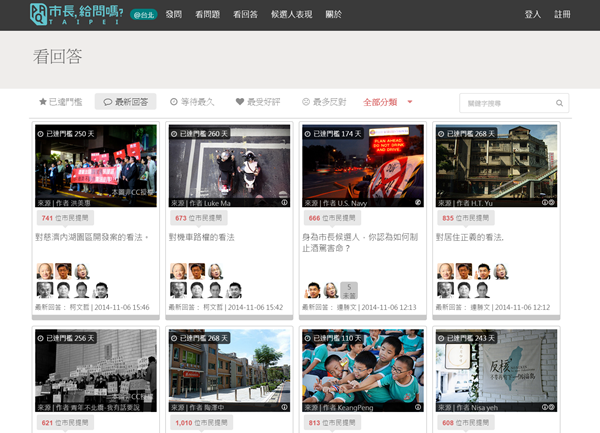Click the 市長,給問嗎 site logo
The height and width of the screenshot is (433, 600).
(x=77, y=14)
